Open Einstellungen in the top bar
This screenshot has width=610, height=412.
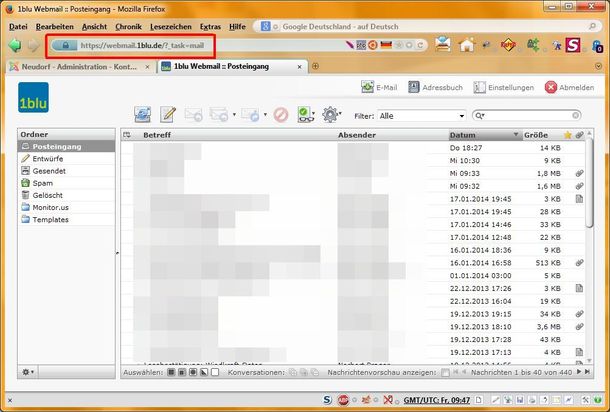(x=502, y=88)
